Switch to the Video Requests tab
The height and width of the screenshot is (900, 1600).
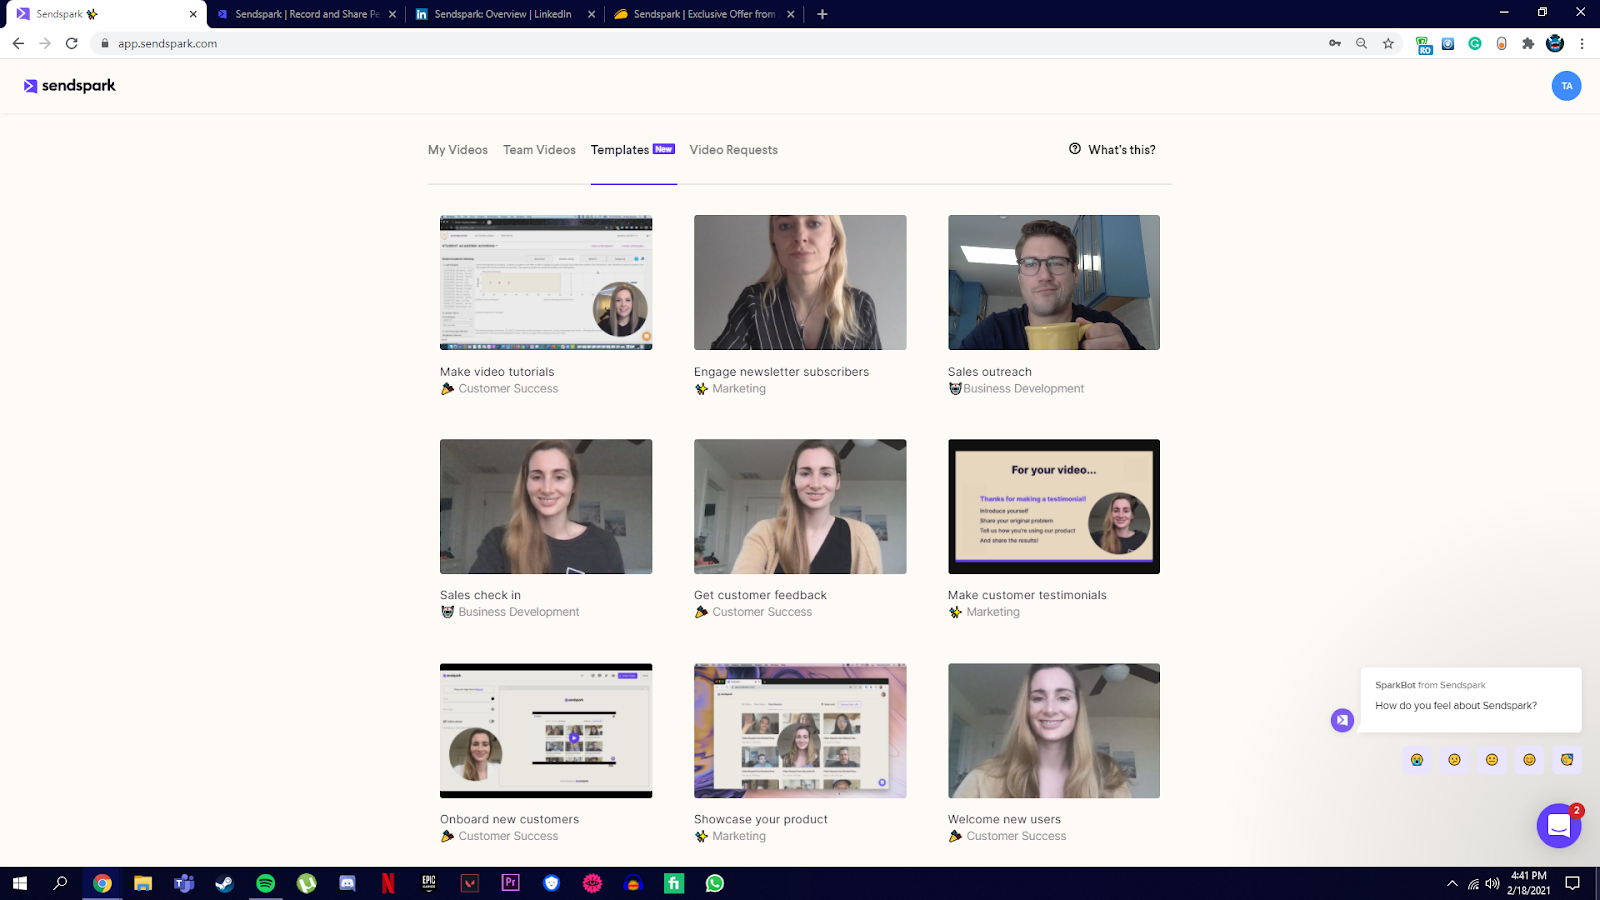(733, 150)
